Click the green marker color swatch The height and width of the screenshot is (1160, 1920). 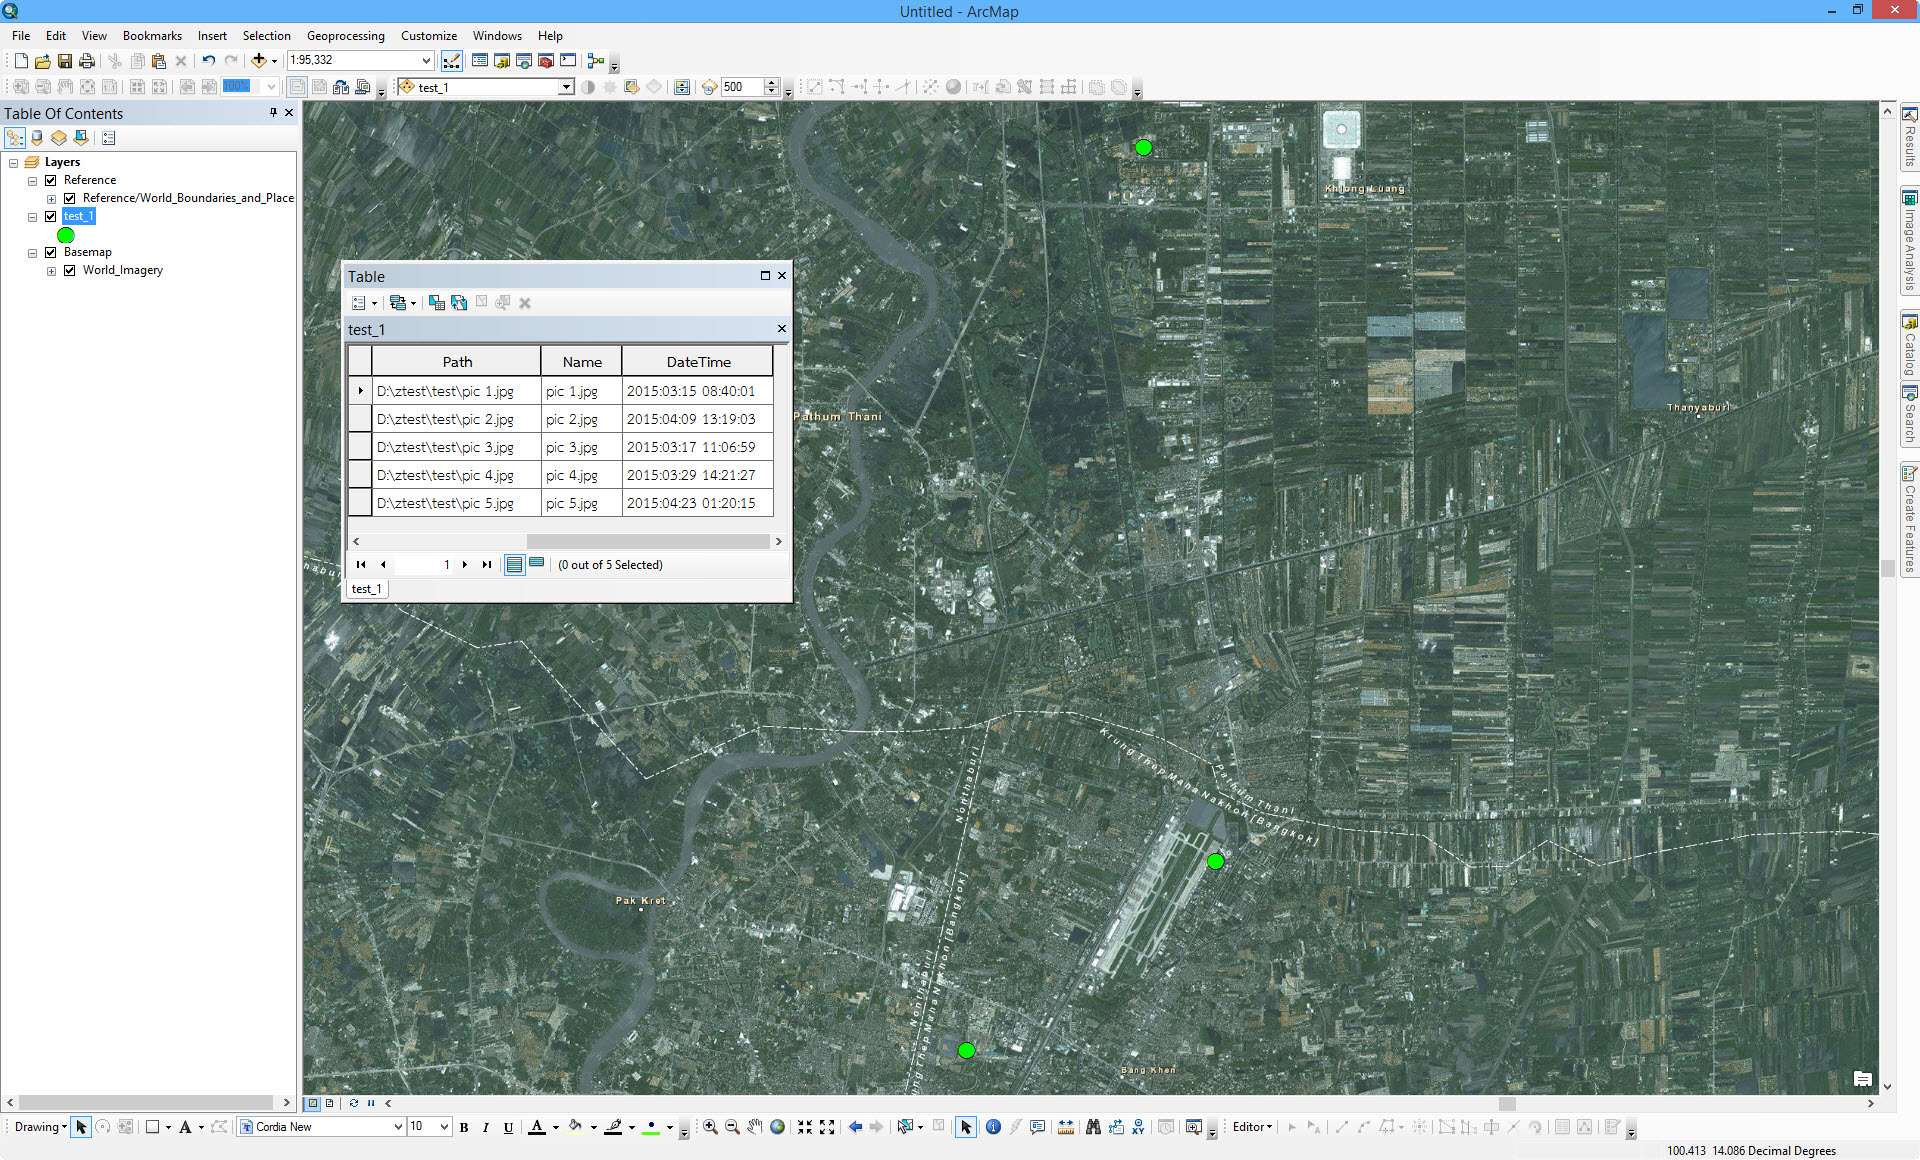652,1127
